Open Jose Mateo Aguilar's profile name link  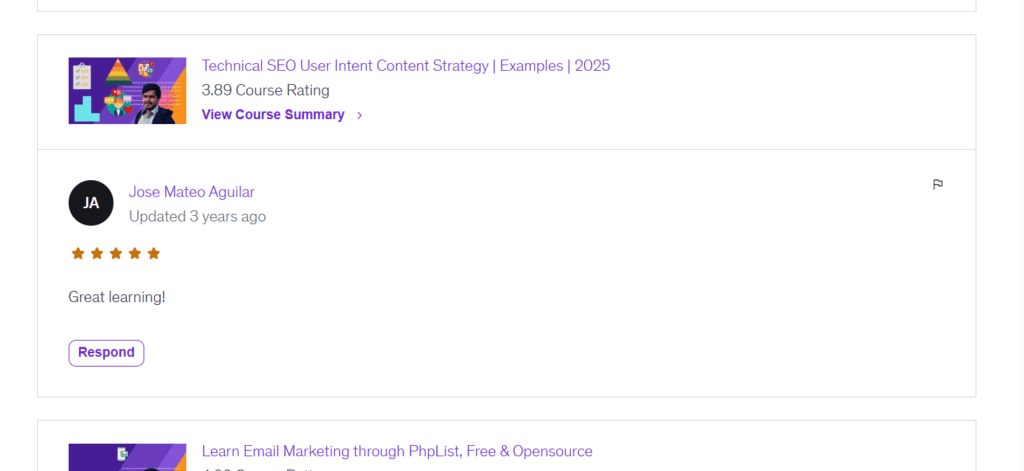[191, 192]
